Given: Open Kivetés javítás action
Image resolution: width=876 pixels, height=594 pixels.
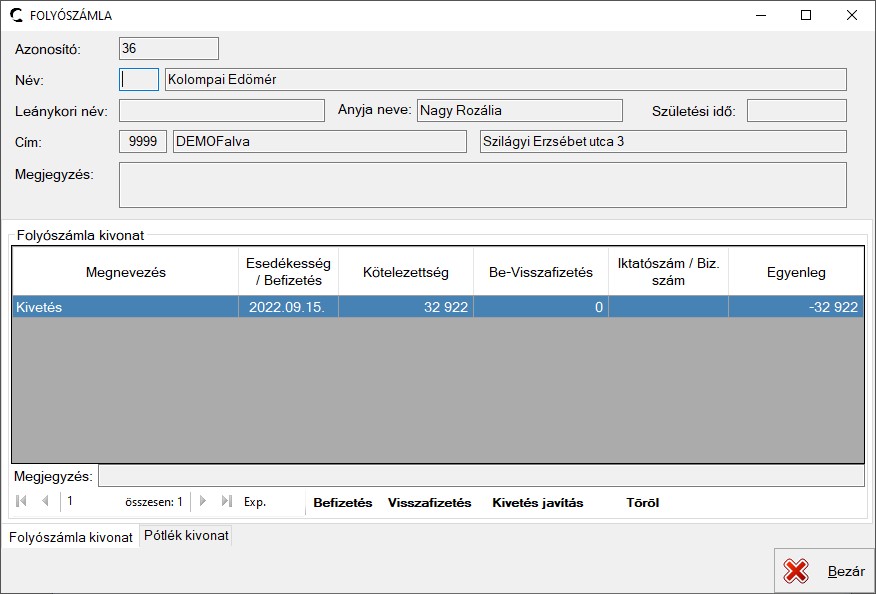Looking at the screenshot, I should pyautogui.click(x=537, y=503).
